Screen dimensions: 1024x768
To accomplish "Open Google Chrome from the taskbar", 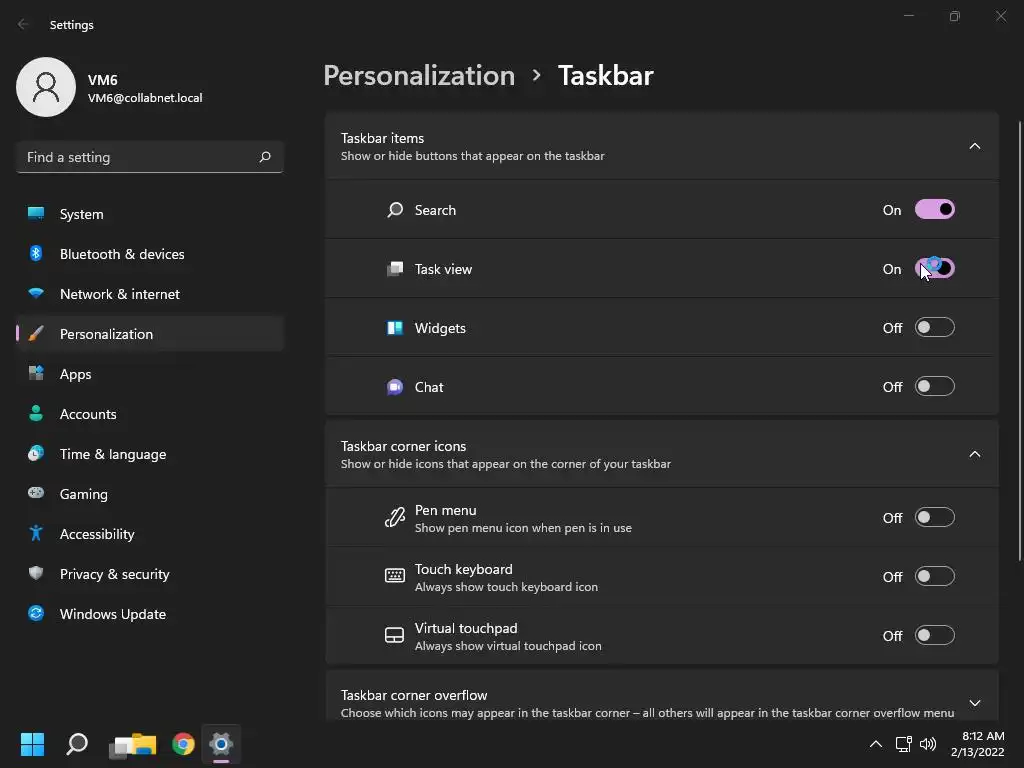I will click(183, 744).
